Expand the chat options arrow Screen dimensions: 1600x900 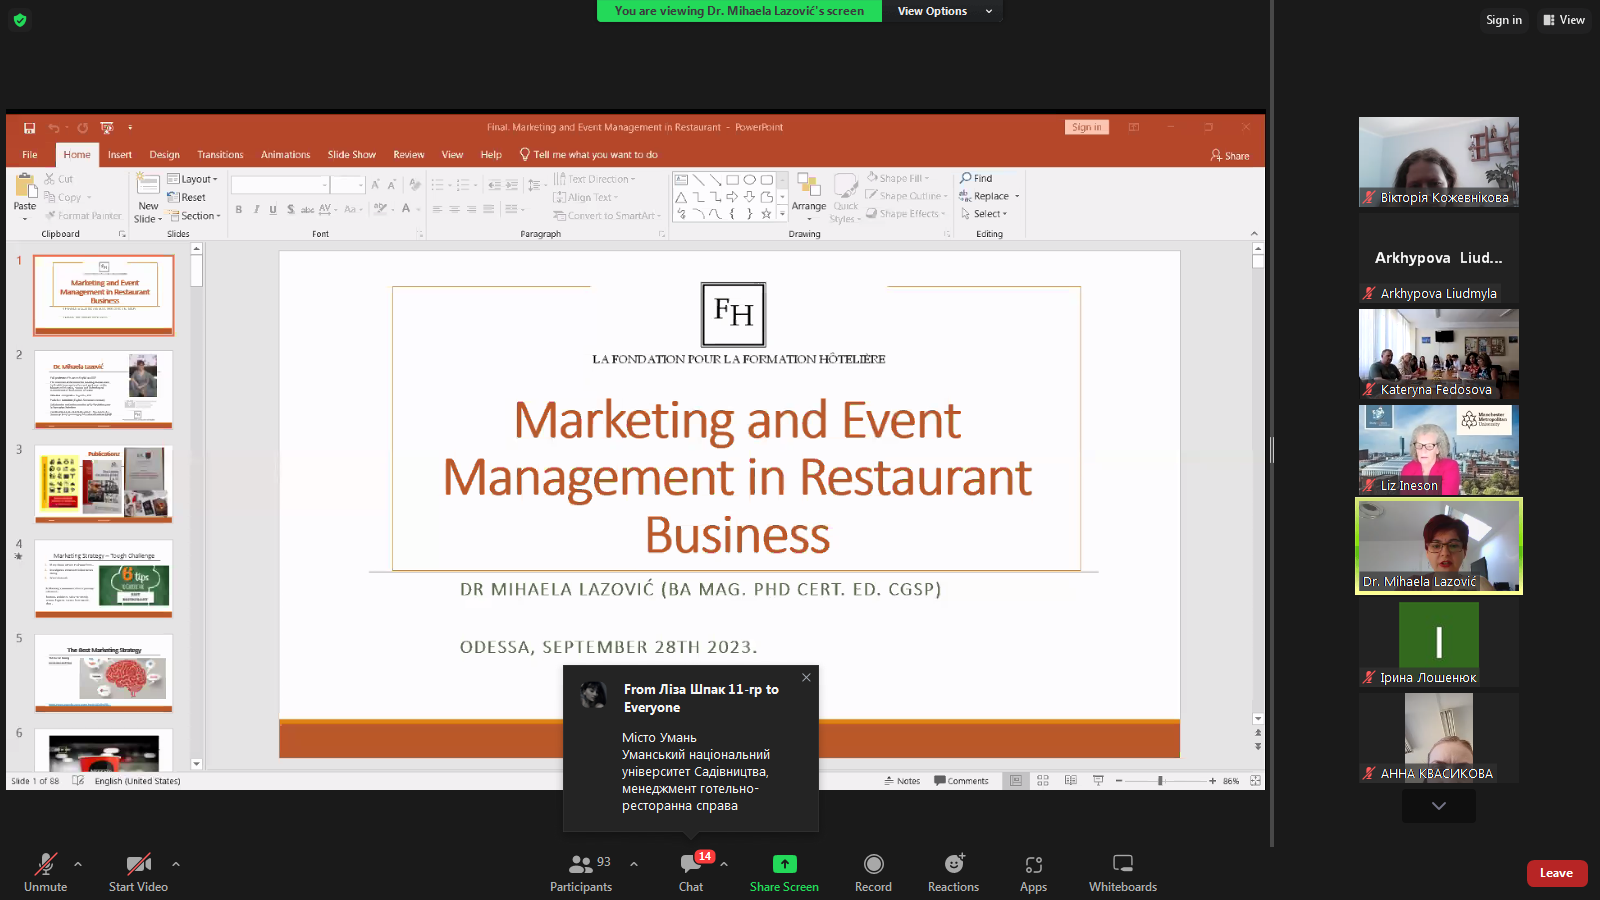tap(724, 864)
